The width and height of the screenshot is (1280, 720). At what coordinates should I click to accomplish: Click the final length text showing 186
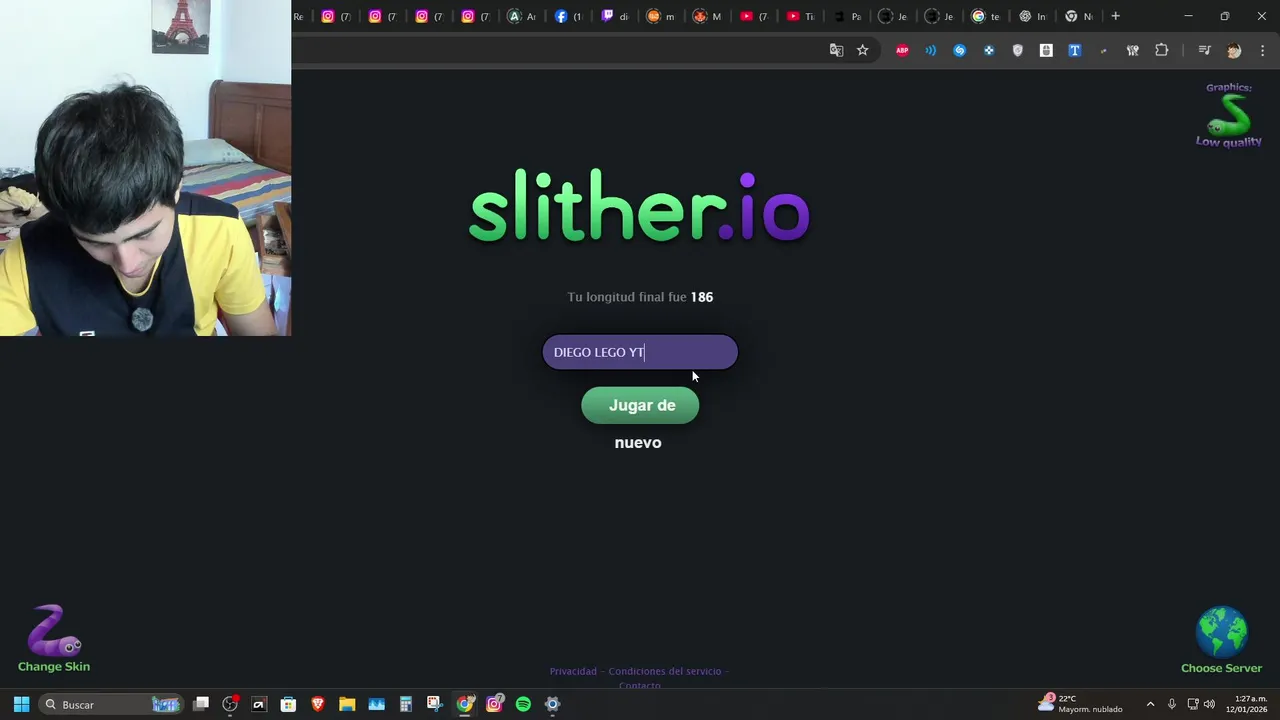[640, 297]
